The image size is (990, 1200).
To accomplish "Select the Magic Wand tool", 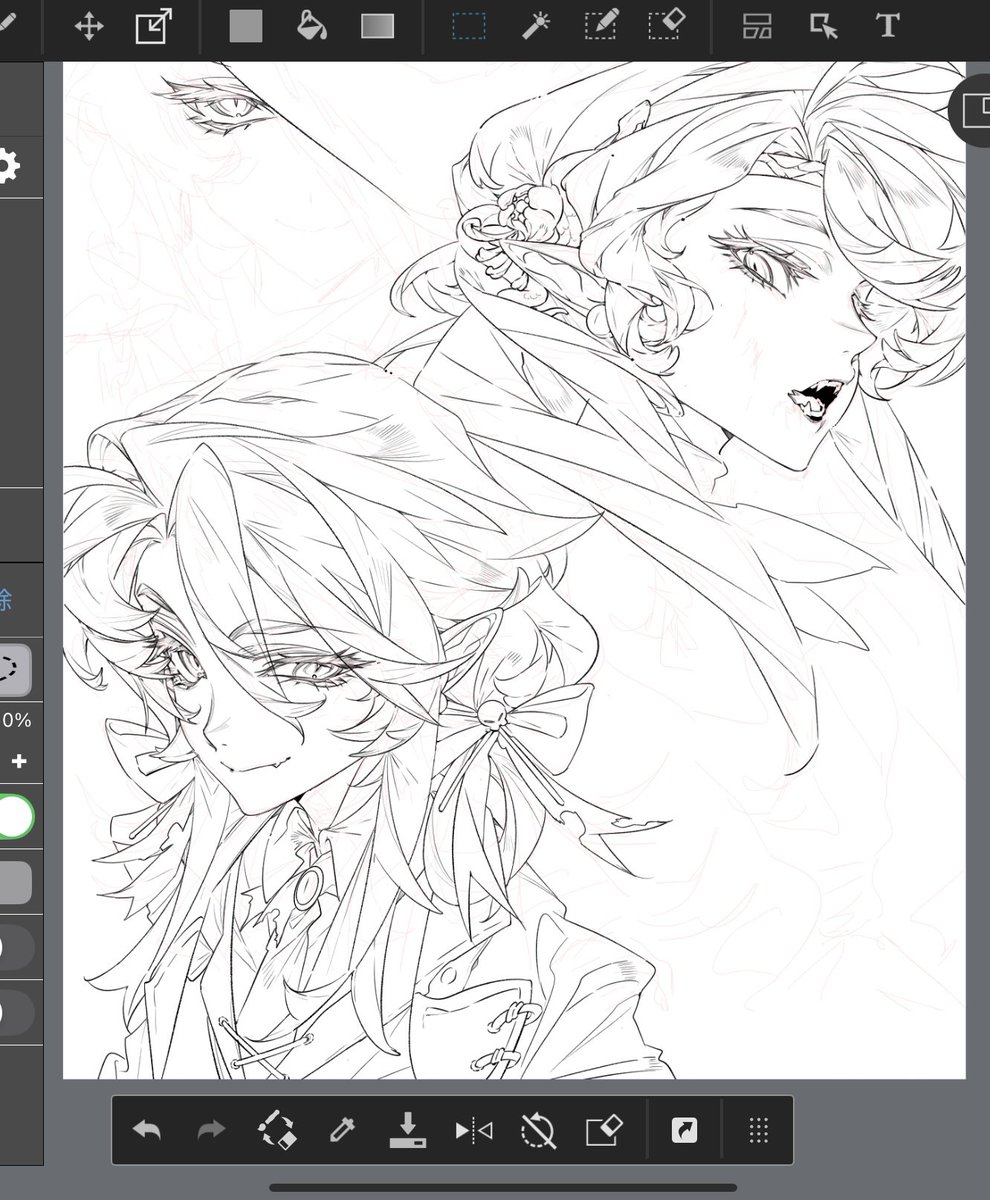I will pyautogui.click(x=536, y=26).
